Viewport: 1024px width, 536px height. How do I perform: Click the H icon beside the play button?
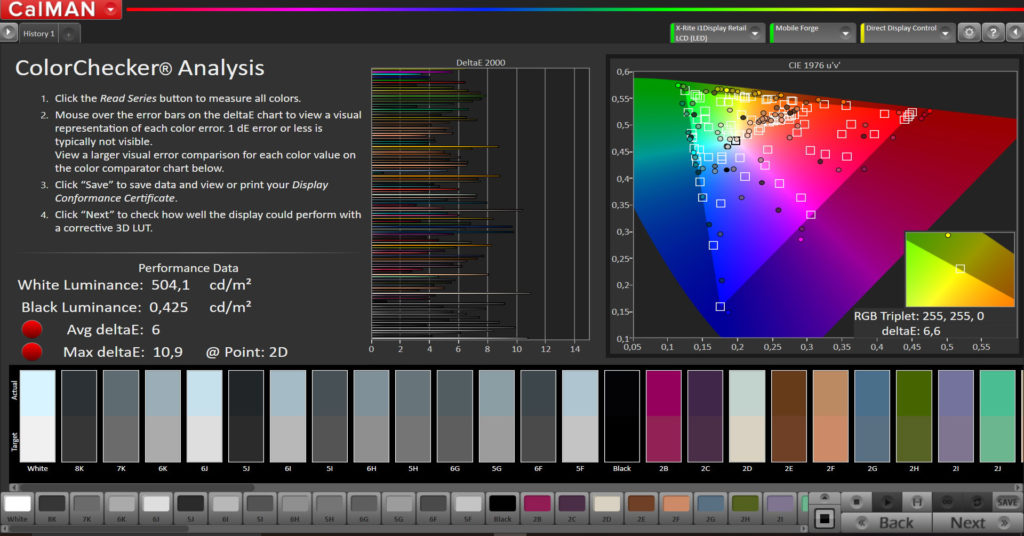pyautogui.click(x=916, y=500)
